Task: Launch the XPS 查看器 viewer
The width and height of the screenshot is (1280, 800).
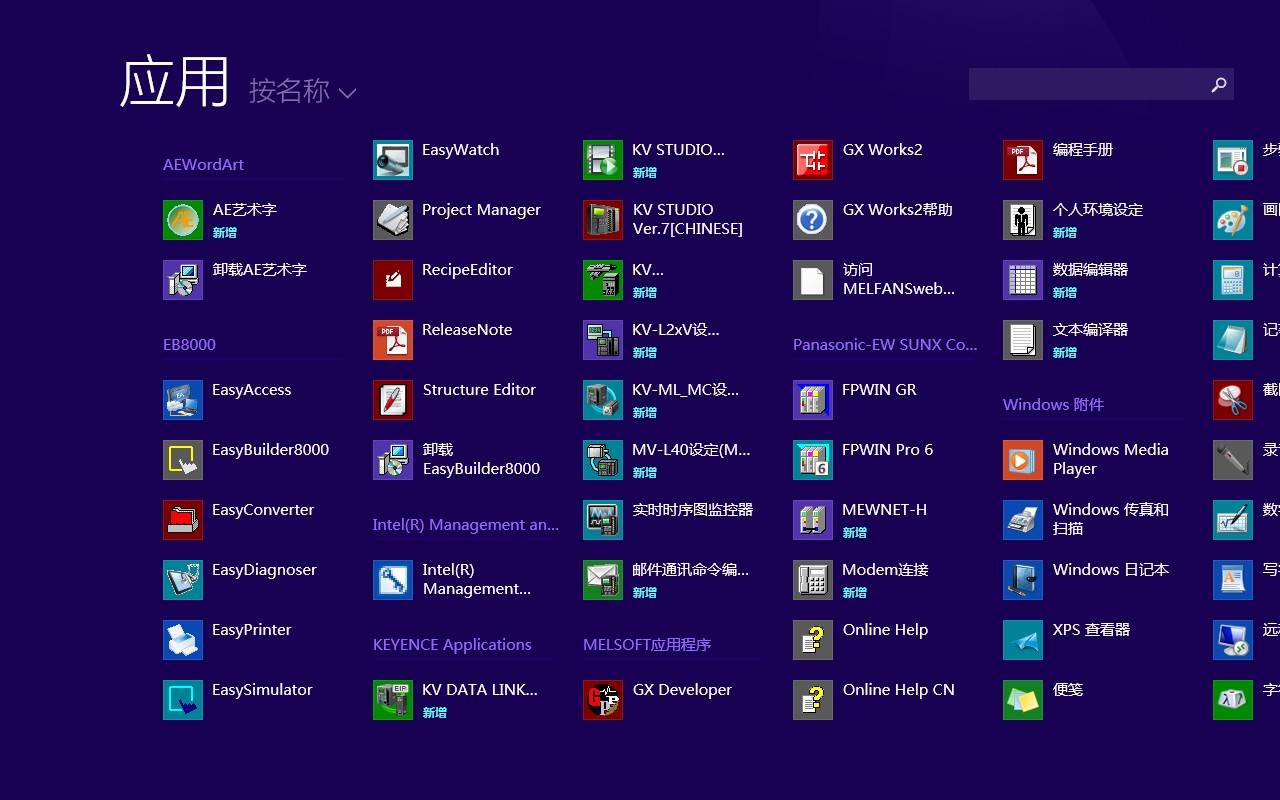Action: click(1023, 640)
